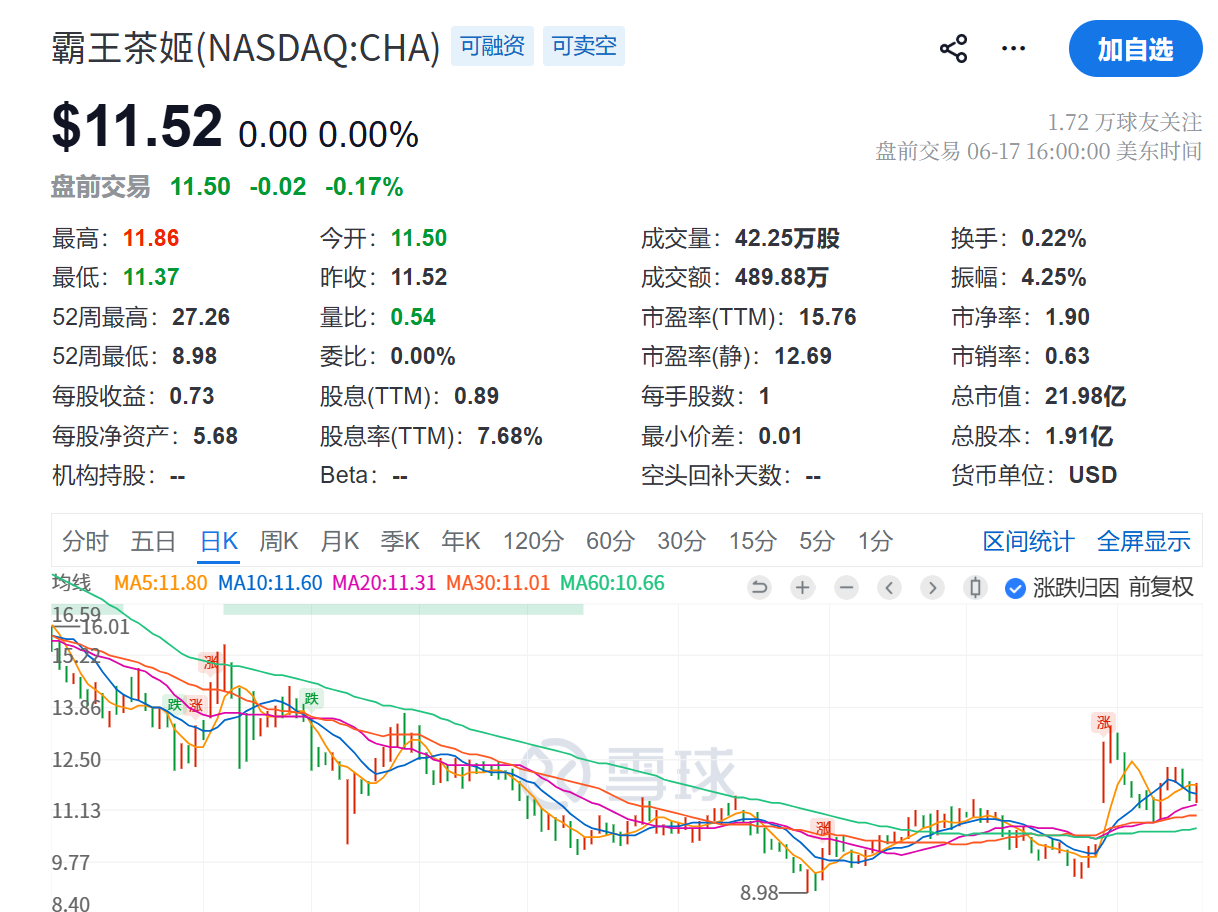Switch to the 季K chart tab
Image resolution: width=1218 pixels, height=912 pixels.
[400, 541]
